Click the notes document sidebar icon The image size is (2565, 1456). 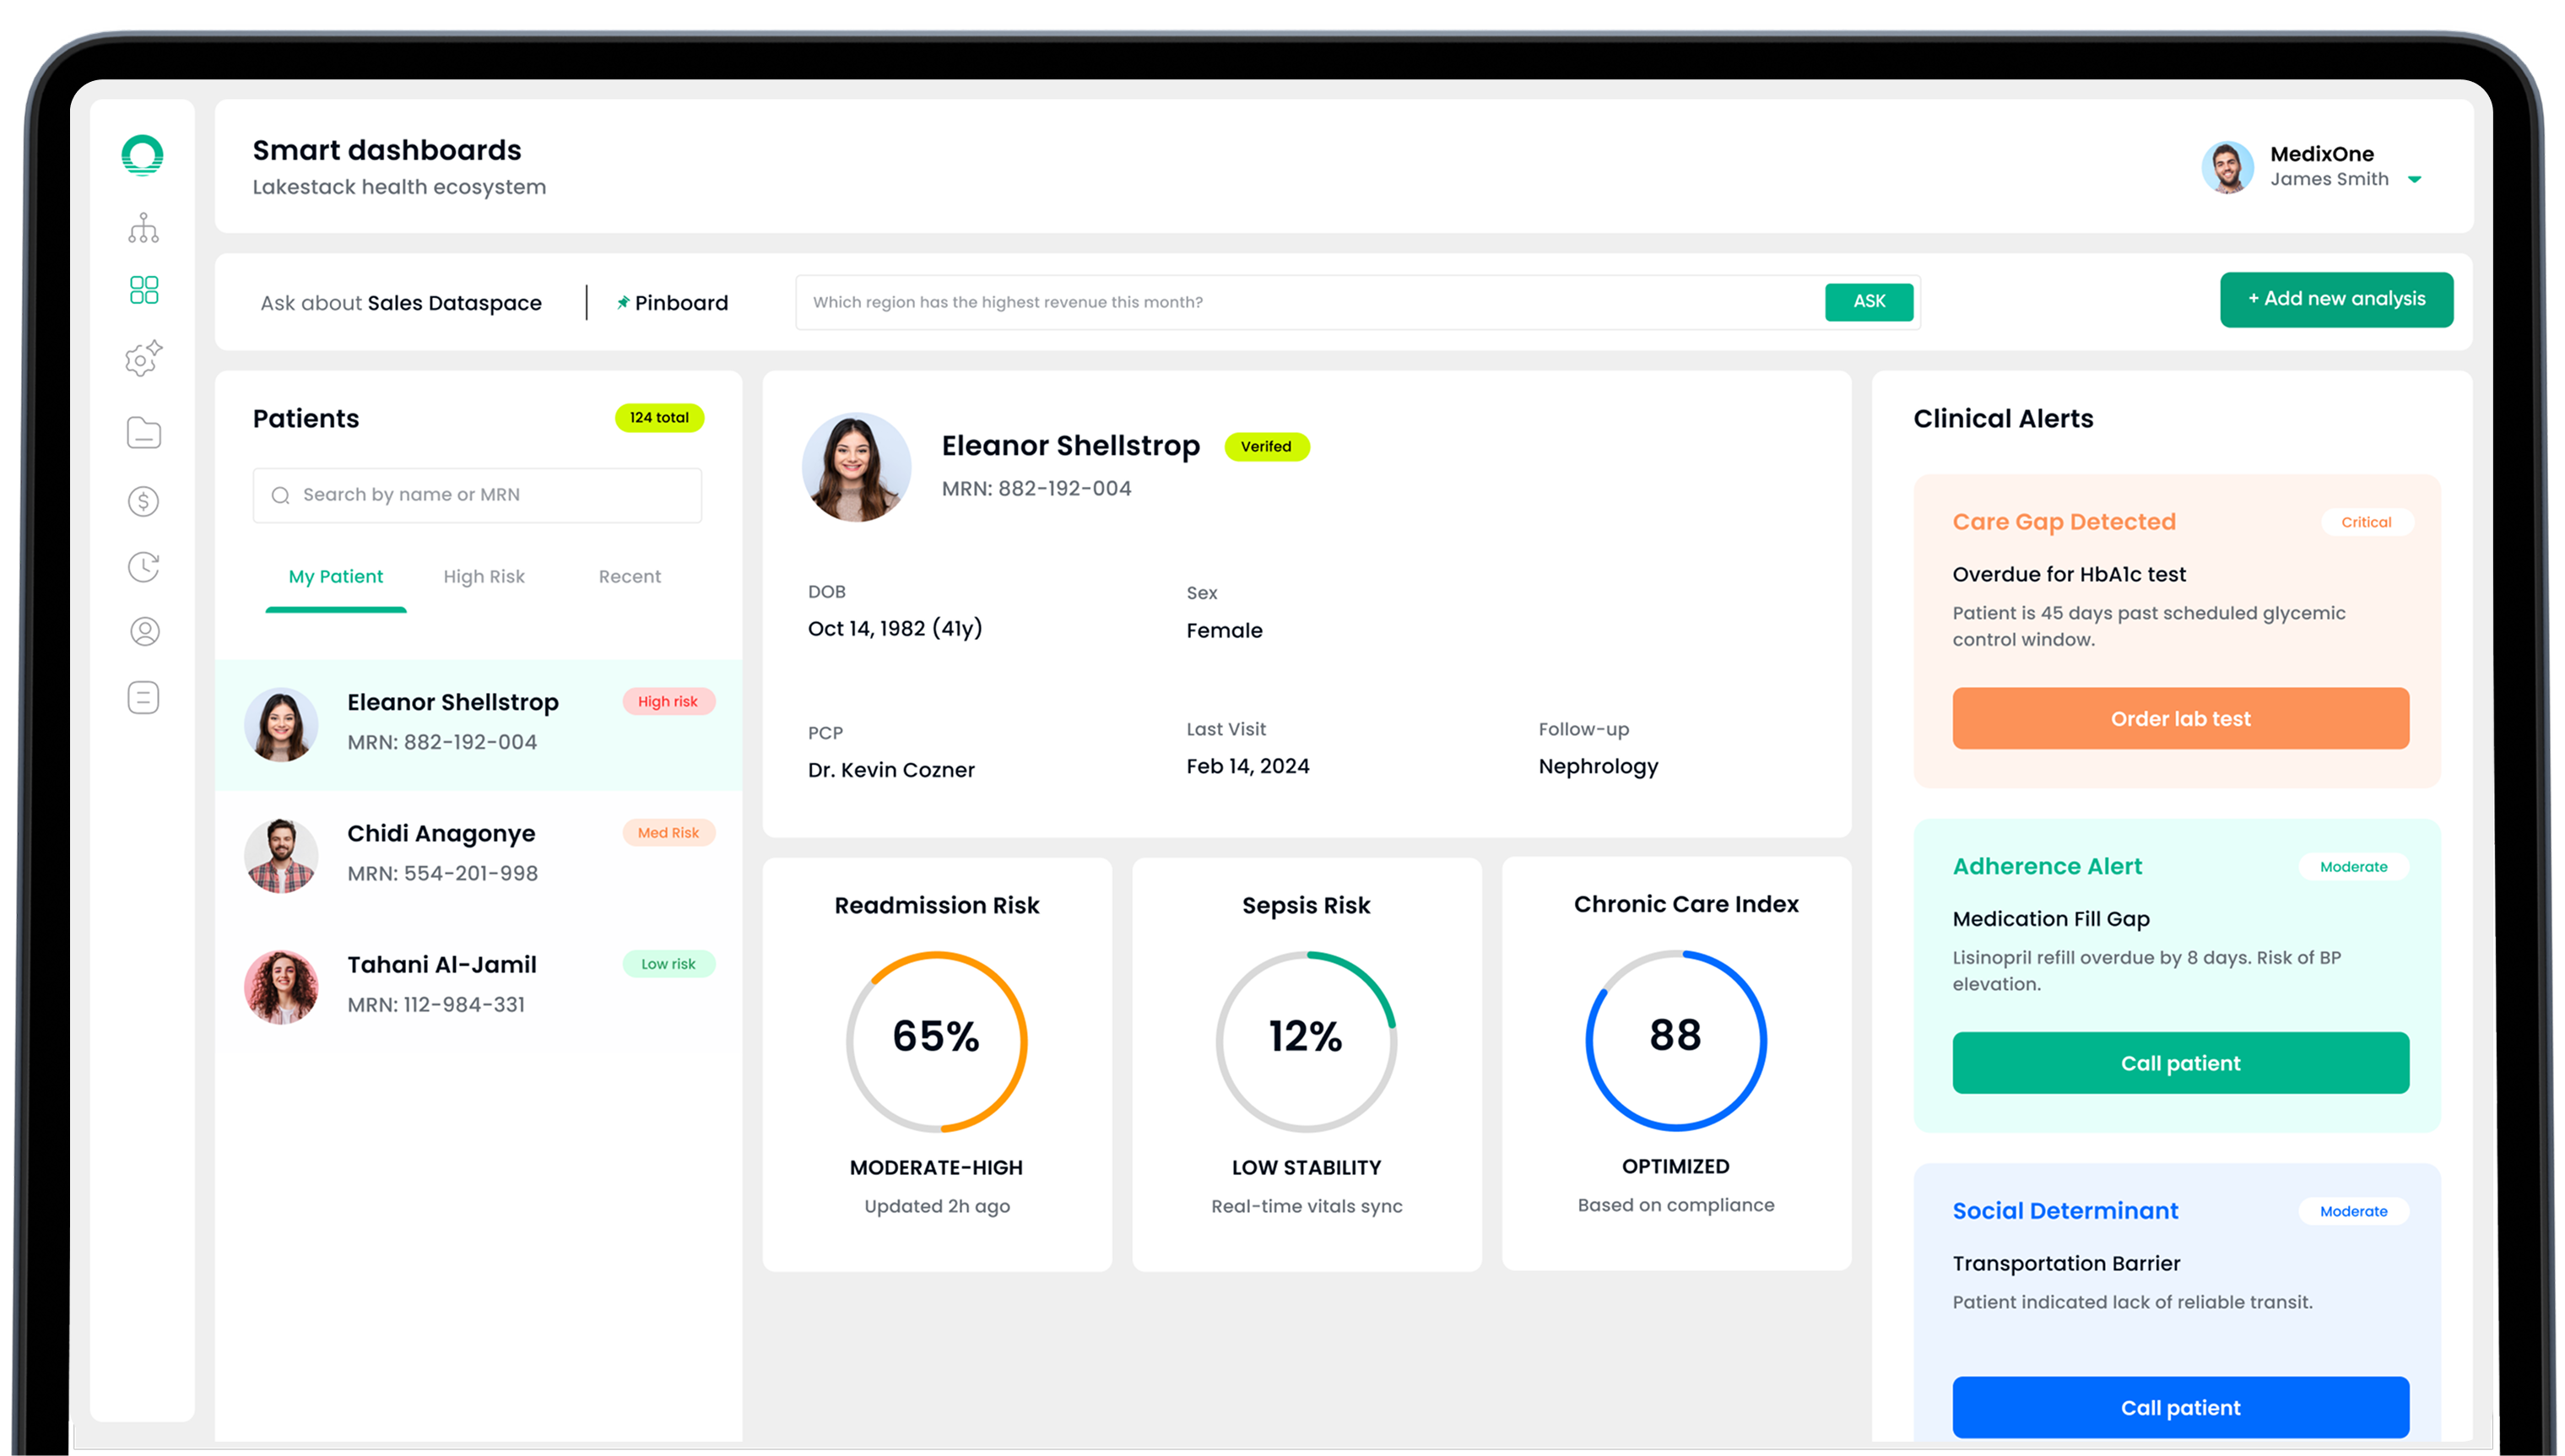143,697
